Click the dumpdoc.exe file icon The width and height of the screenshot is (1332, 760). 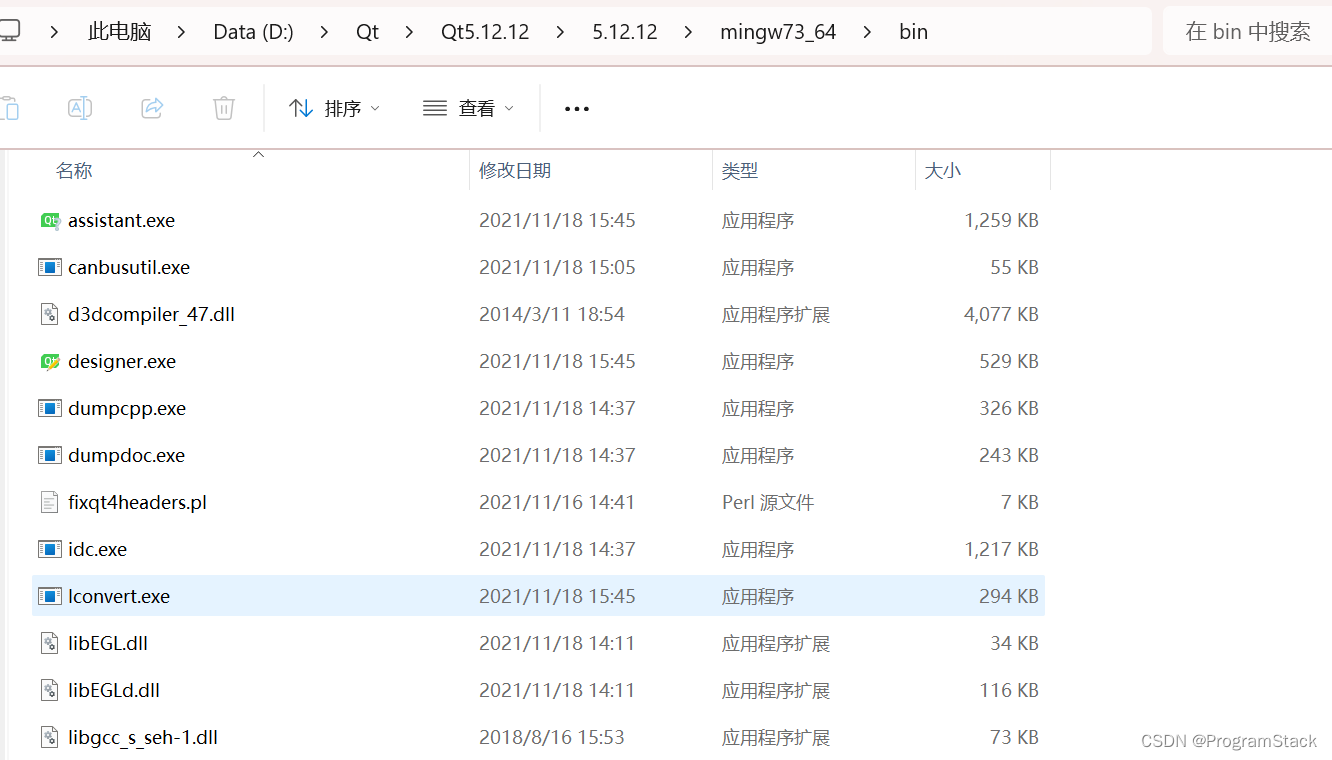[50, 455]
